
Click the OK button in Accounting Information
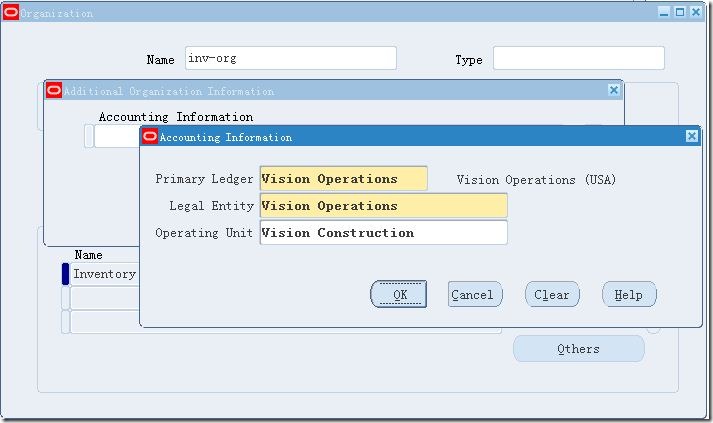(398, 294)
